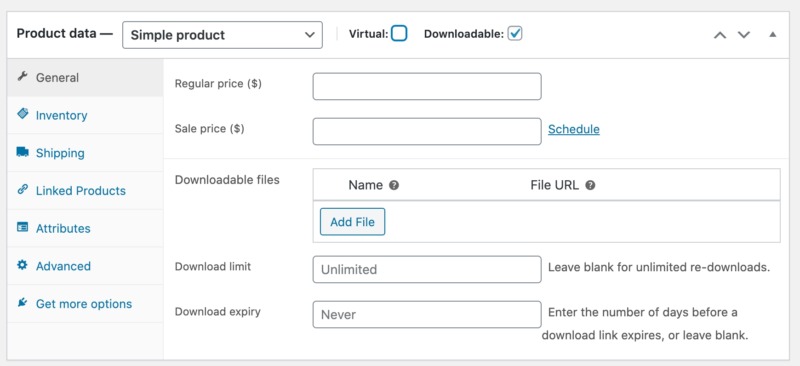The width and height of the screenshot is (800, 366).
Task: Collapse the Product data panel
Action: 772,35
